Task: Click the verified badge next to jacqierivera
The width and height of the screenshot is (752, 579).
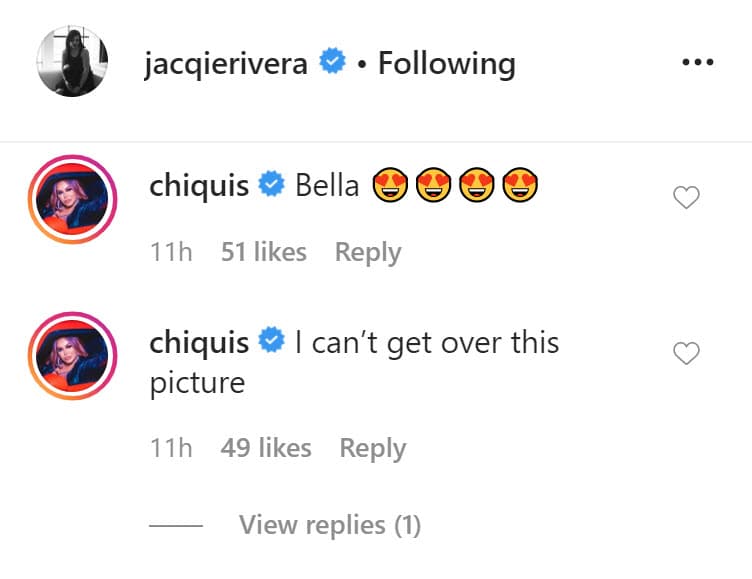Action: click(x=333, y=64)
